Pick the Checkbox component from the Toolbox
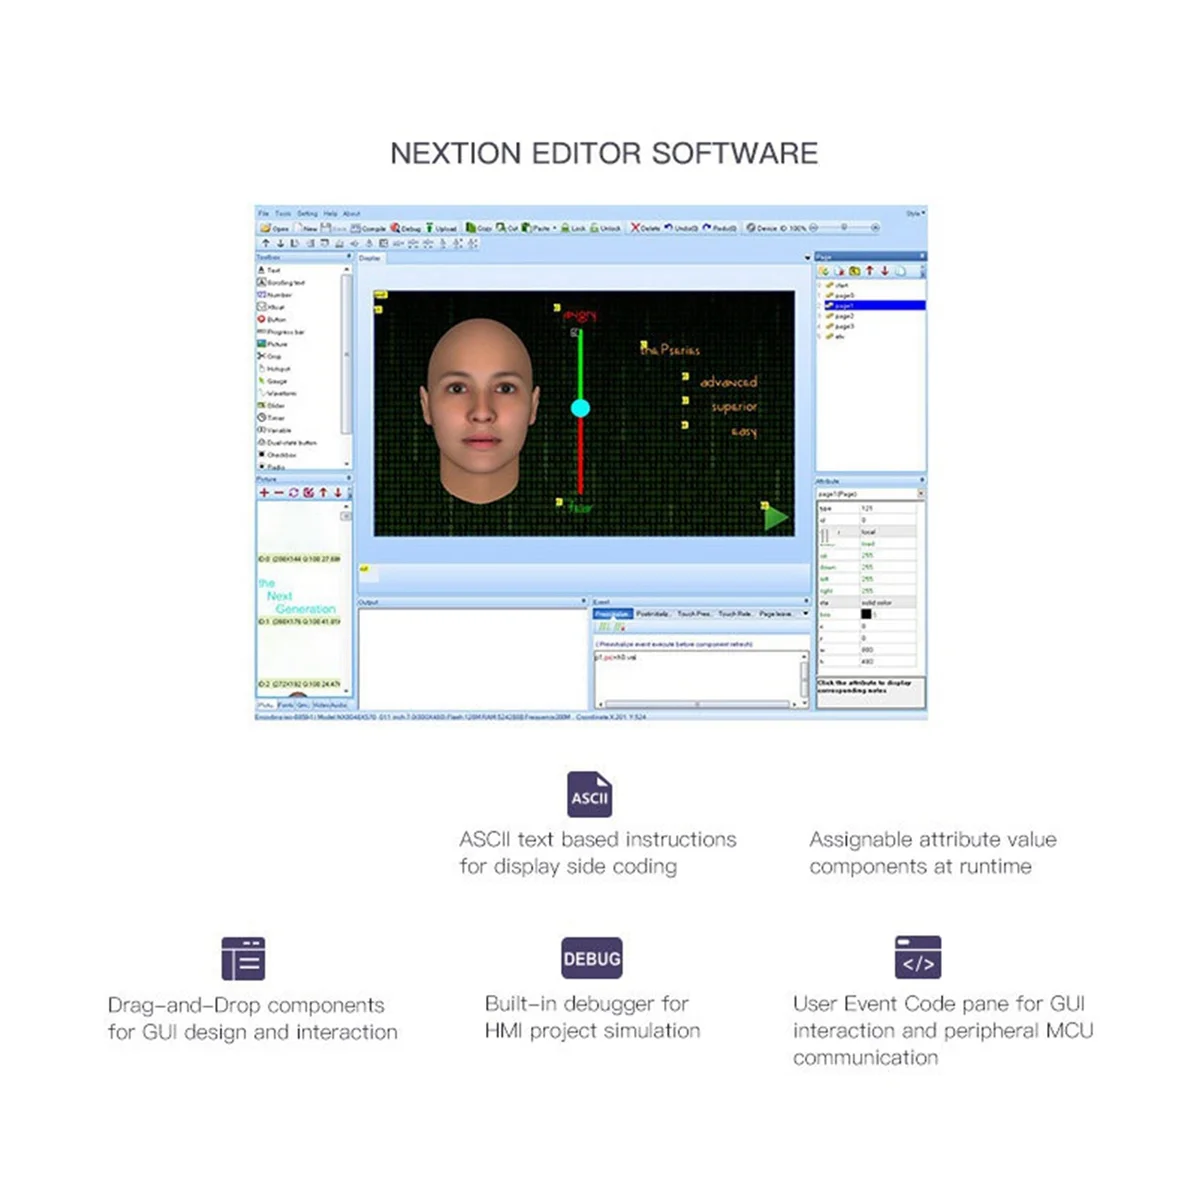This screenshot has height=1200, width=1200. (277, 454)
